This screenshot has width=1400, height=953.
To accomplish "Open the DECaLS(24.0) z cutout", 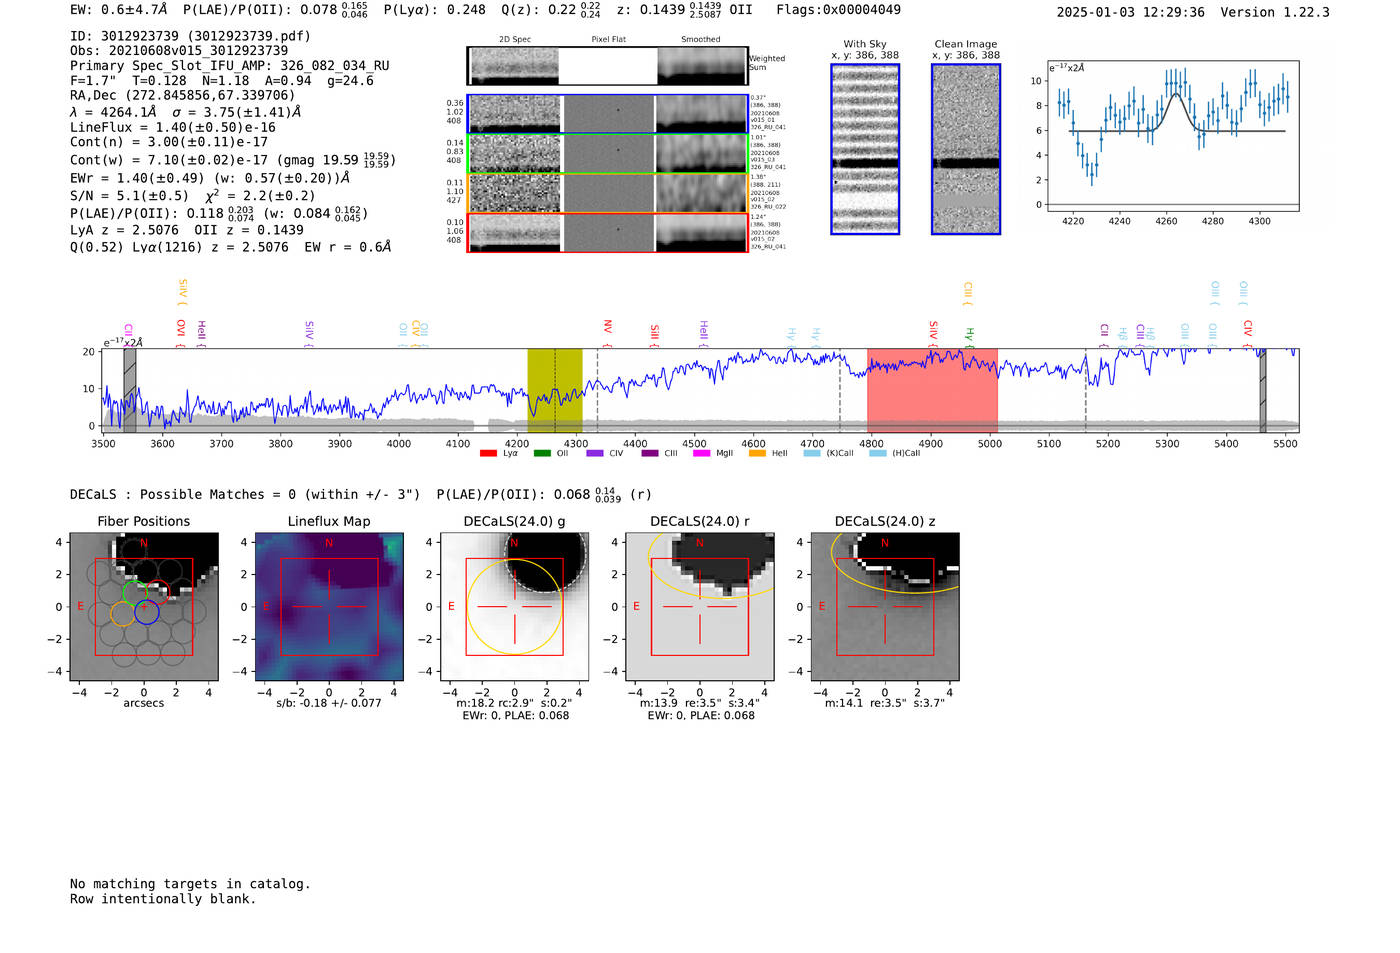I will [x=885, y=607].
